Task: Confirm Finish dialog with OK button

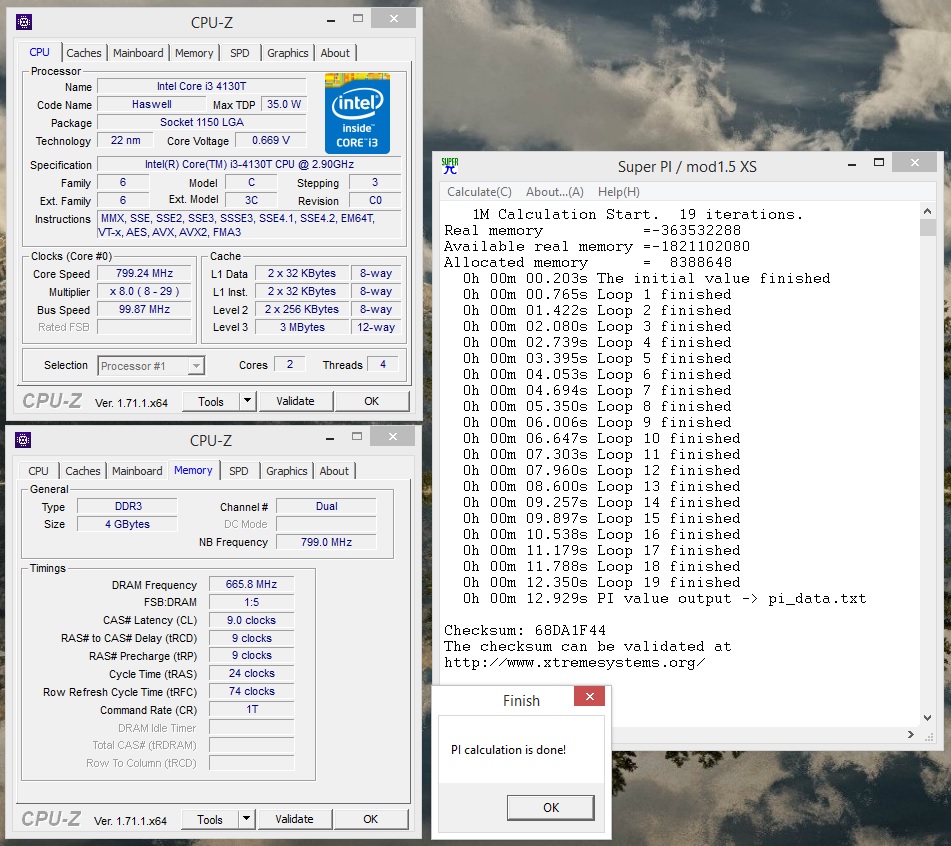Action: pyautogui.click(x=551, y=807)
